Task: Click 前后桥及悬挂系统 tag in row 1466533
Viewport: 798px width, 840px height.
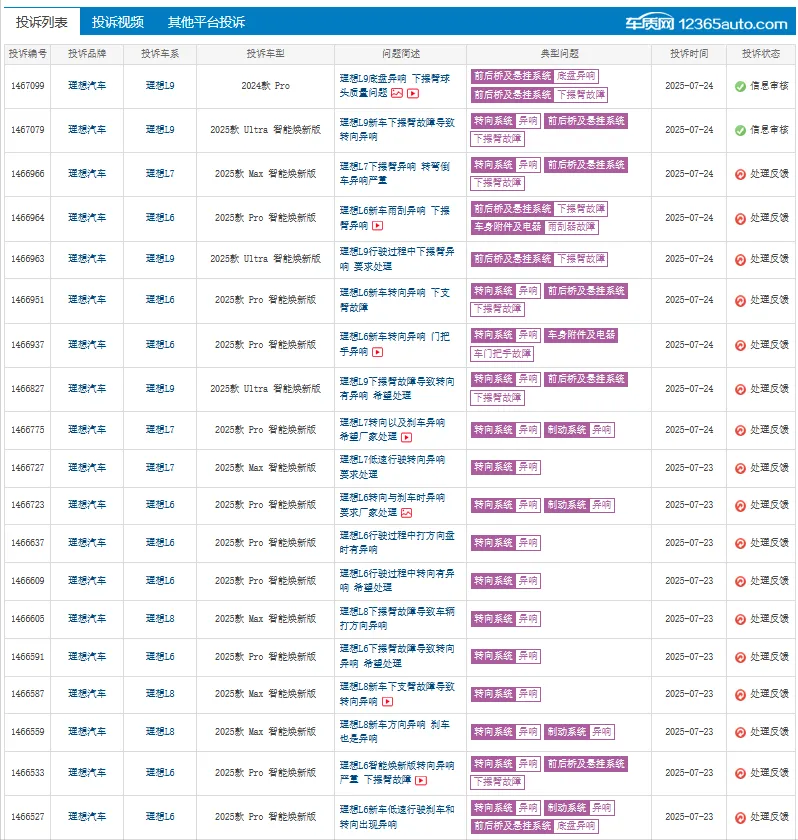Action: tap(586, 764)
